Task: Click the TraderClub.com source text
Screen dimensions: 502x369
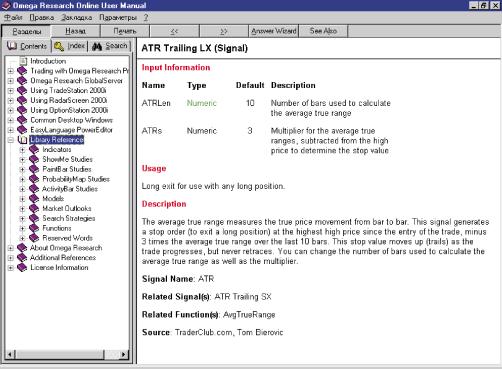Action: (x=203, y=332)
